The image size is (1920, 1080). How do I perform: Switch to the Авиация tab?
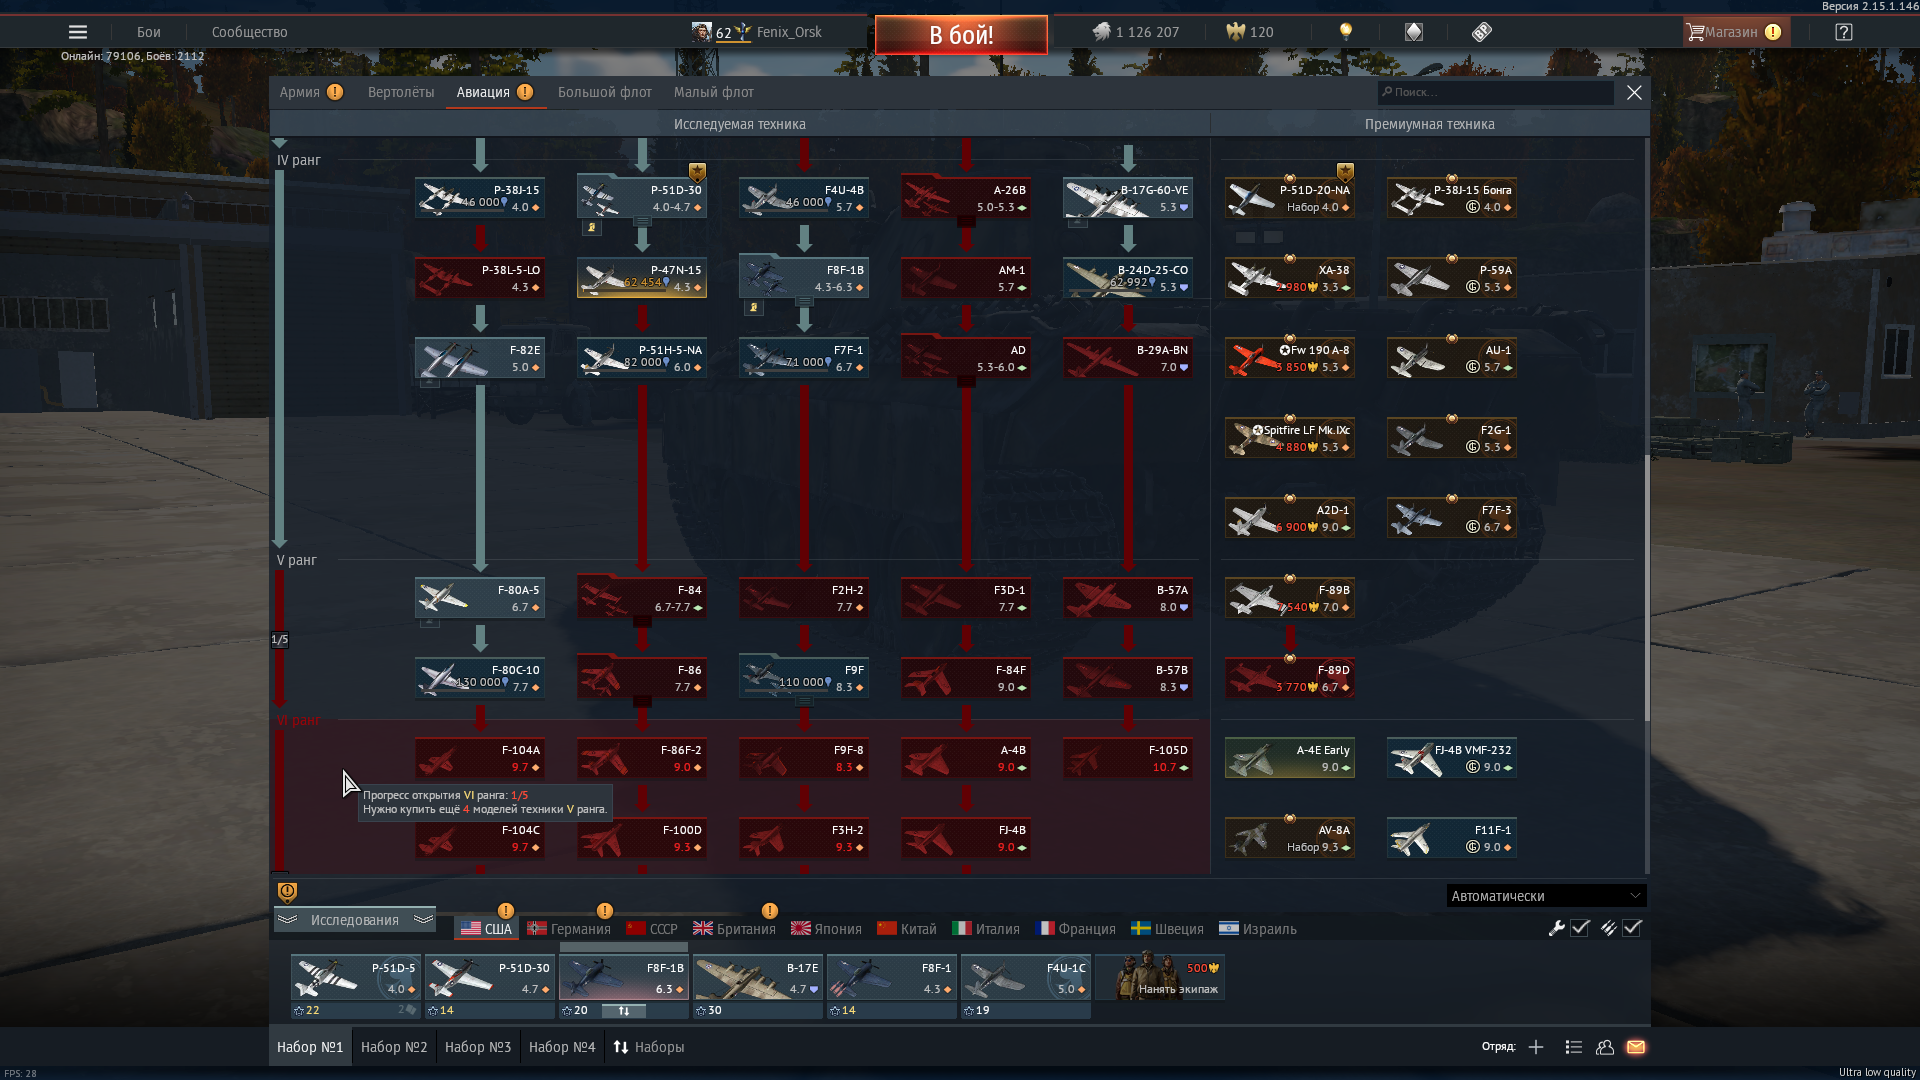coord(495,92)
